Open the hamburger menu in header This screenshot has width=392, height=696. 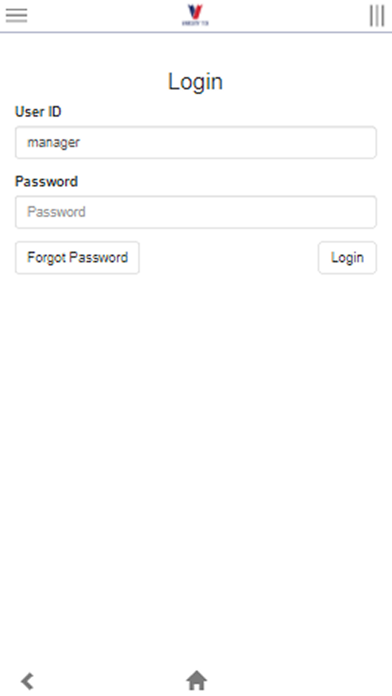coord(16,16)
